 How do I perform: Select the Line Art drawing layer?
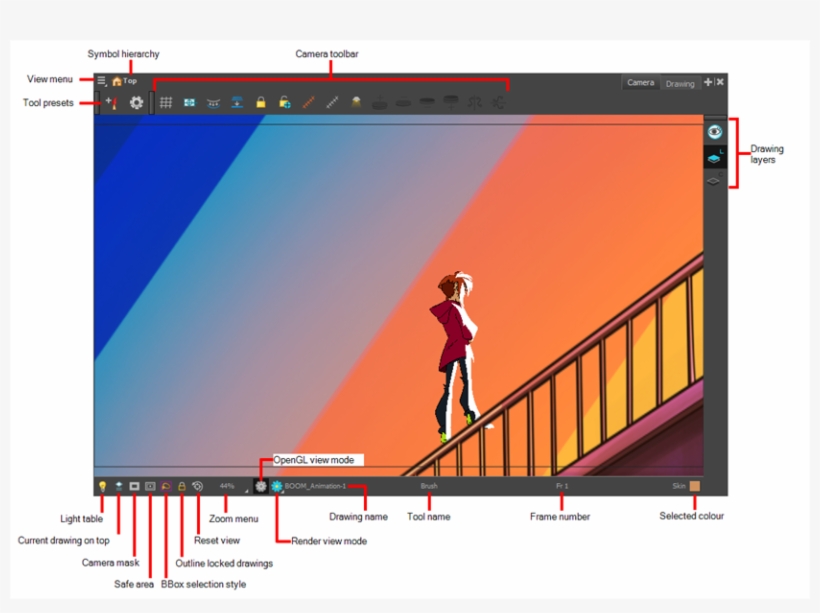(x=714, y=157)
